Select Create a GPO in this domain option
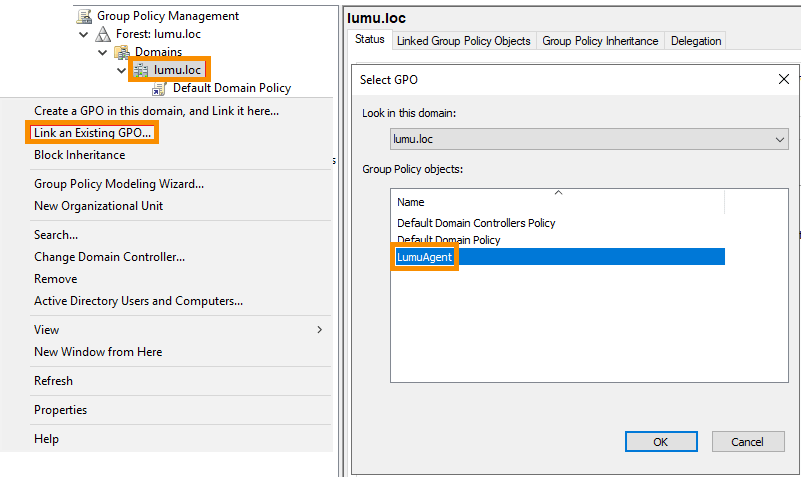The image size is (805, 478). (x=157, y=111)
